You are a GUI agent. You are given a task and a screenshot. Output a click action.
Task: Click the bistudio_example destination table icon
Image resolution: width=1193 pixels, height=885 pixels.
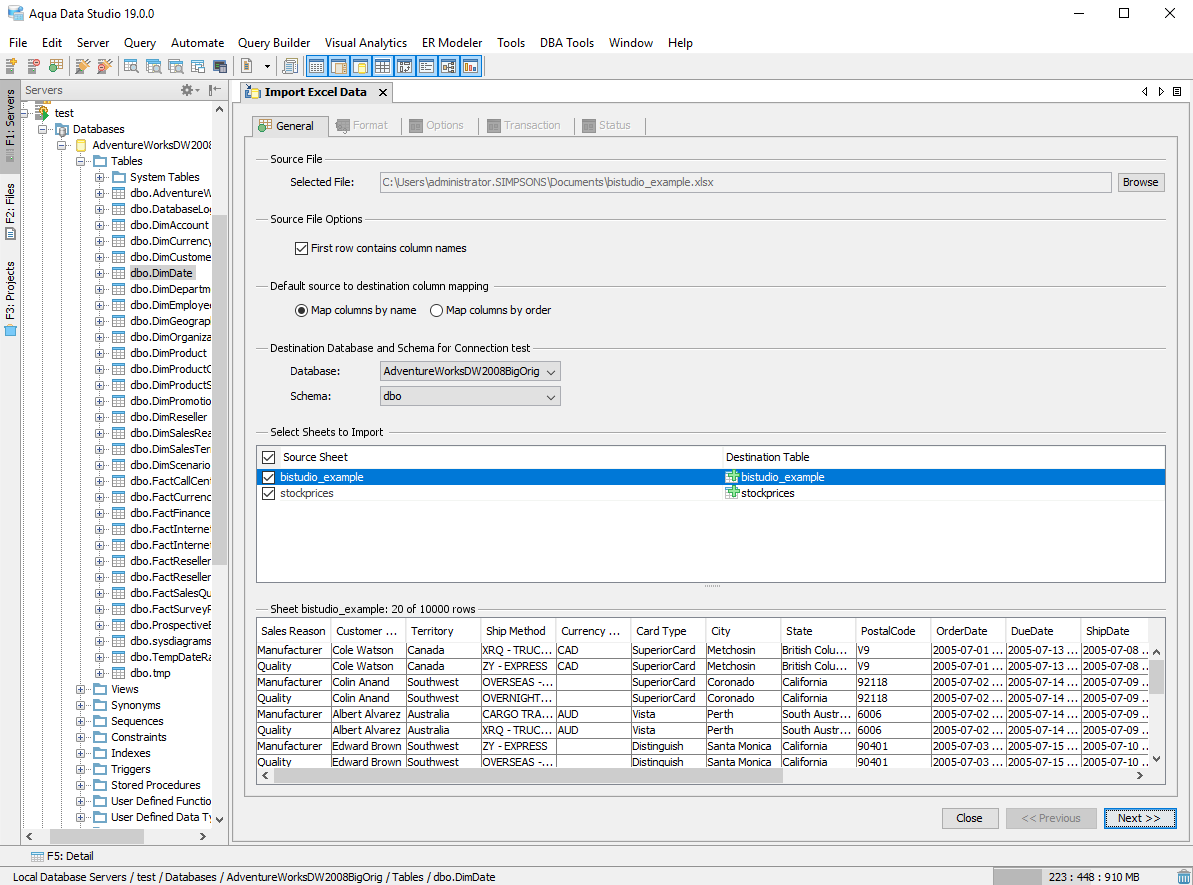(x=732, y=477)
